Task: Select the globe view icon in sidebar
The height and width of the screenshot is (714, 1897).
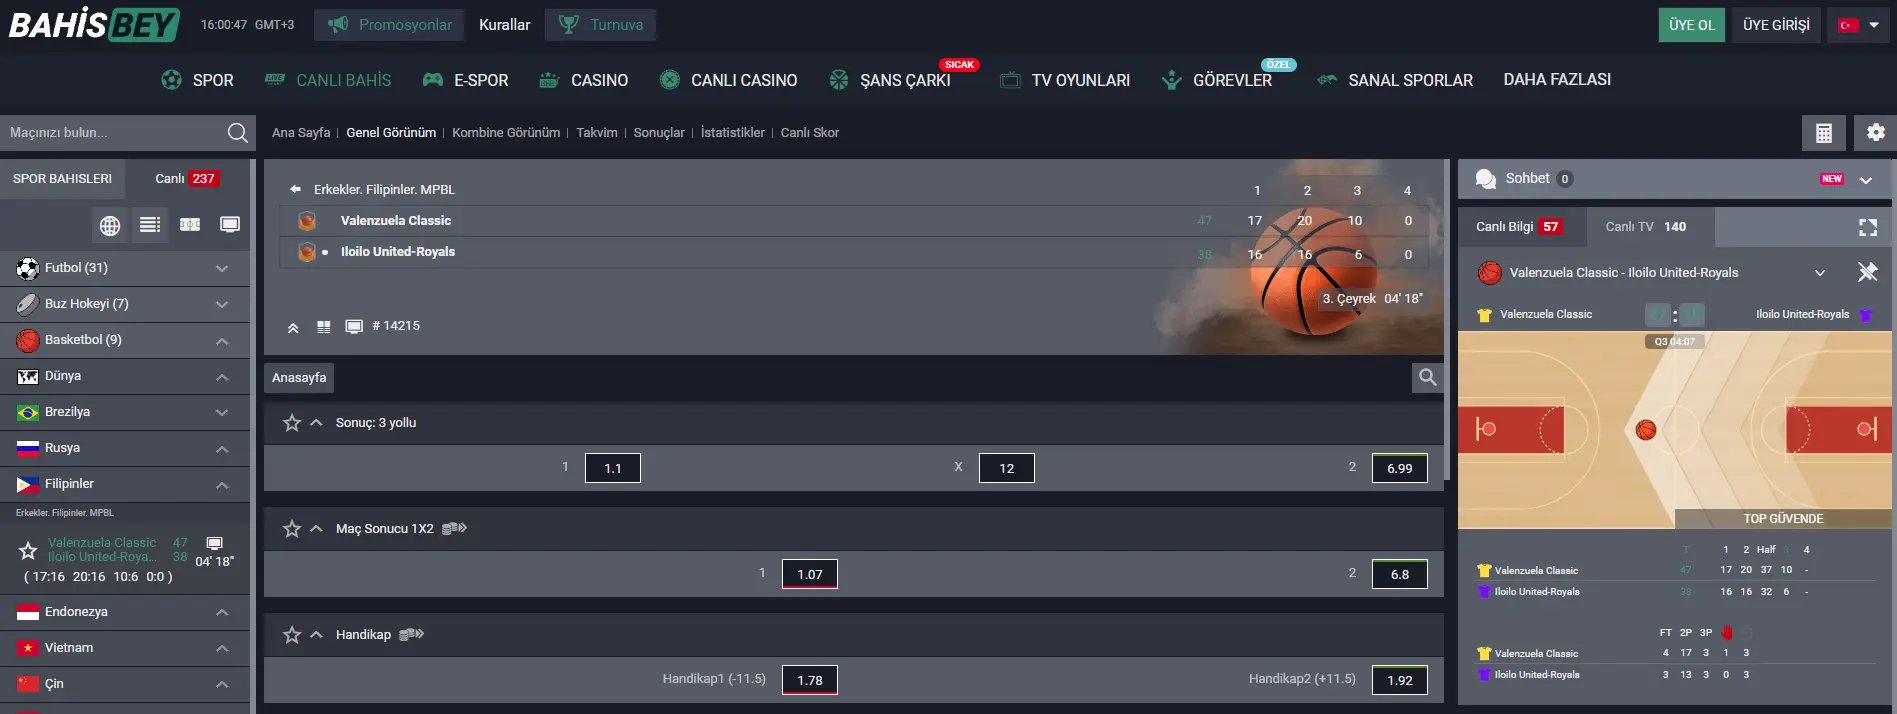Action: (110, 225)
